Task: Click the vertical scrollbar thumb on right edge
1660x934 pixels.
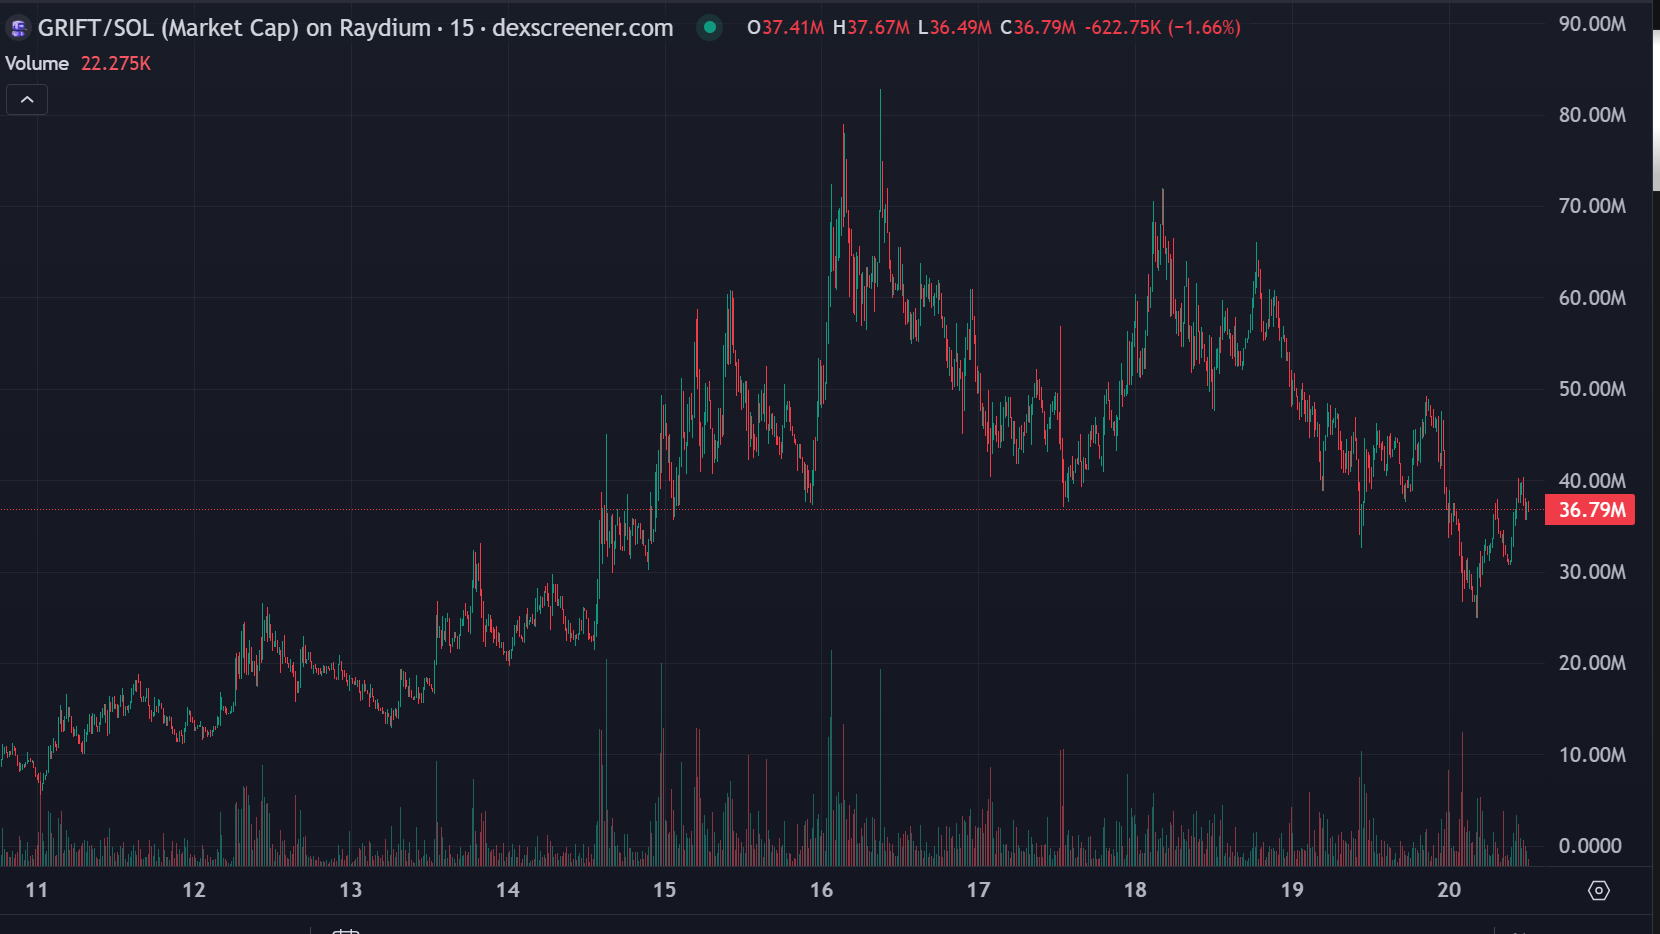Action: click(1656, 110)
